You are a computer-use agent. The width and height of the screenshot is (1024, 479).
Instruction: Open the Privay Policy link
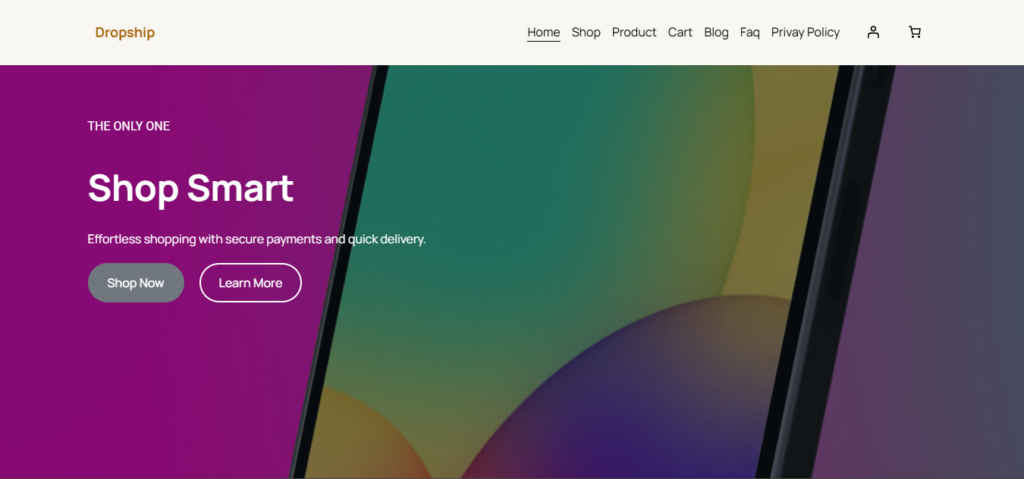805,32
